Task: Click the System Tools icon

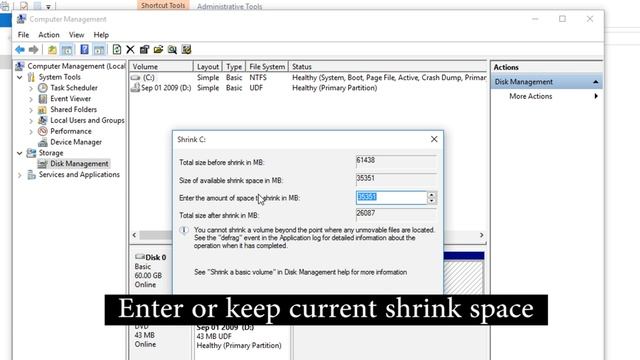Action: click(31, 77)
